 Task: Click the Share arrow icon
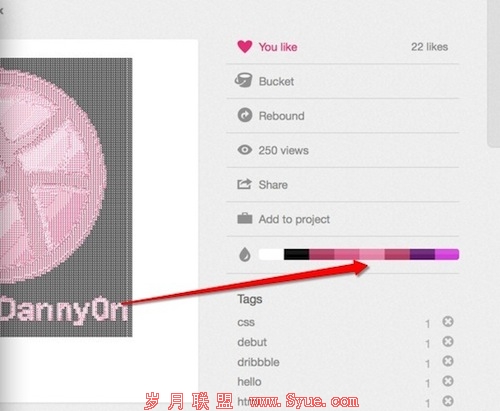tap(244, 184)
